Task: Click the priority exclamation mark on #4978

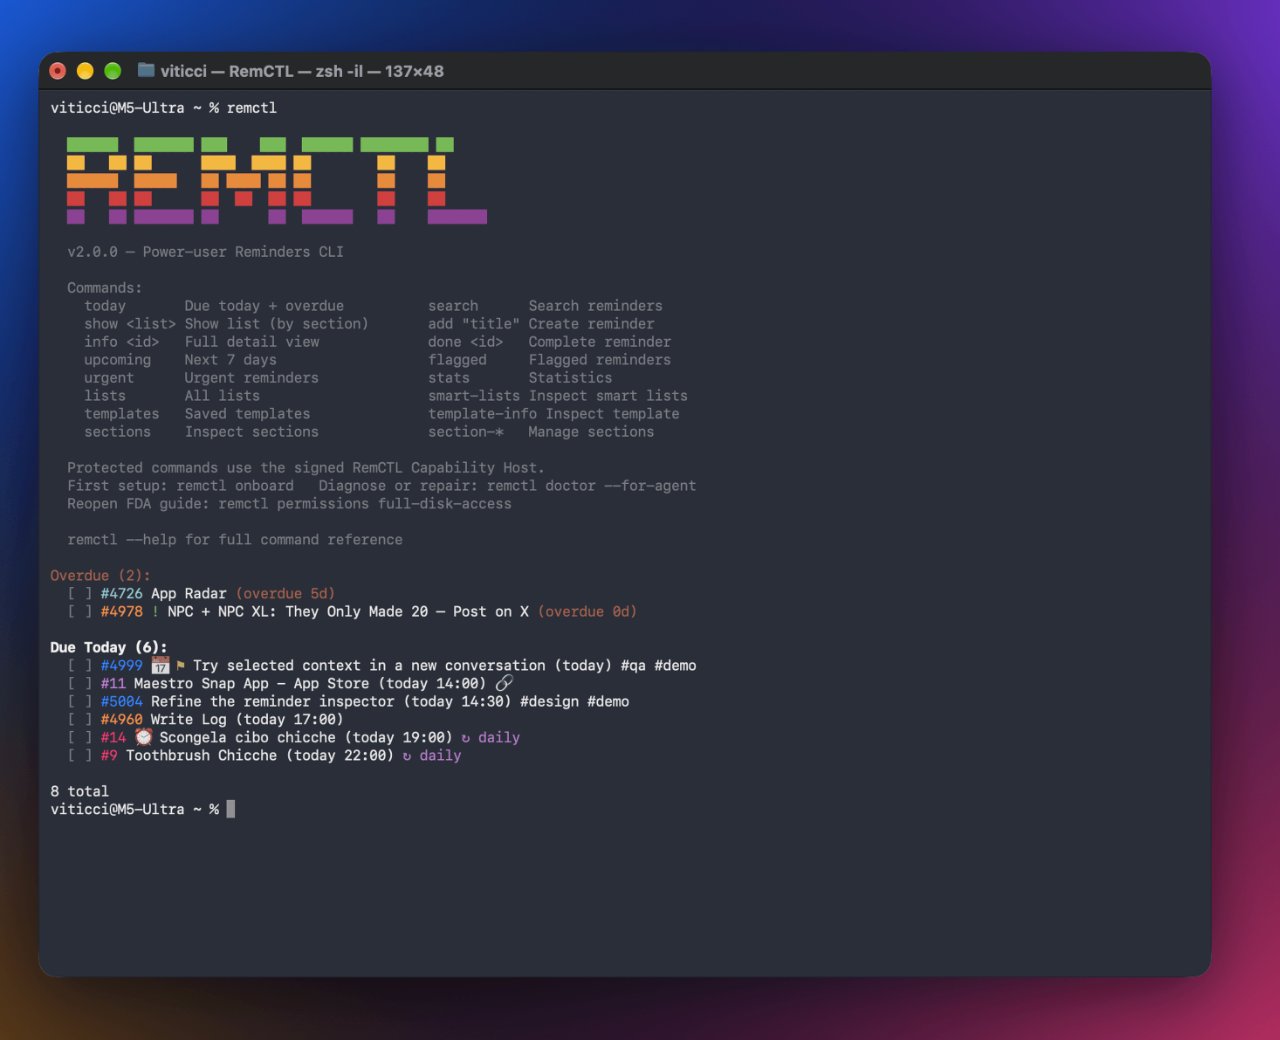Action: click(x=155, y=612)
